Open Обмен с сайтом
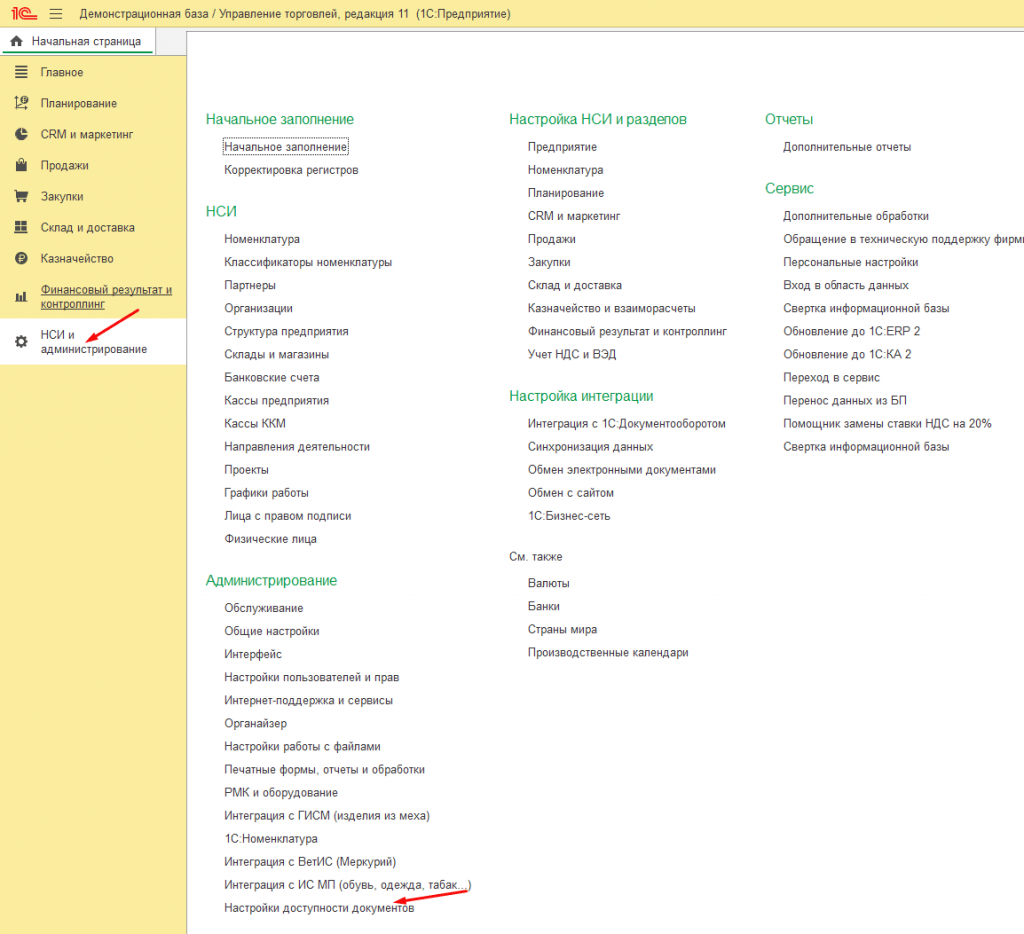The height and width of the screenshot is (934, 1024). pos(571,493)
